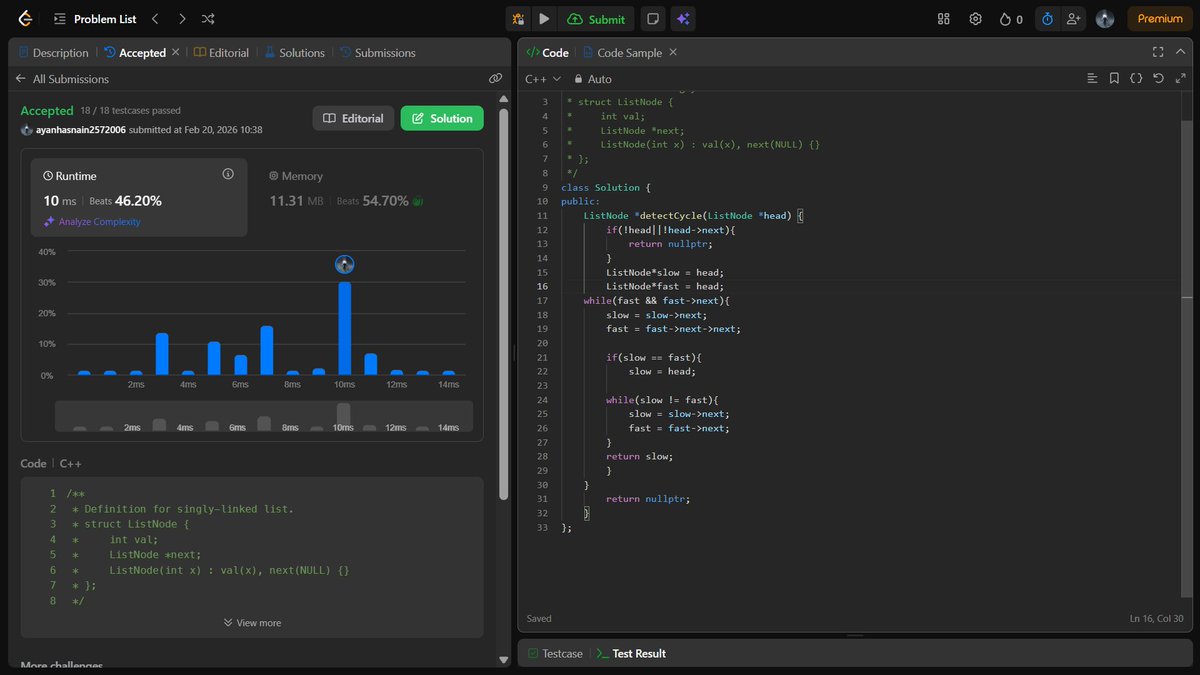This screenshot has height=675, width=1200.
Task: Click Analyze Complexity
Action: (x=92, y=222)
